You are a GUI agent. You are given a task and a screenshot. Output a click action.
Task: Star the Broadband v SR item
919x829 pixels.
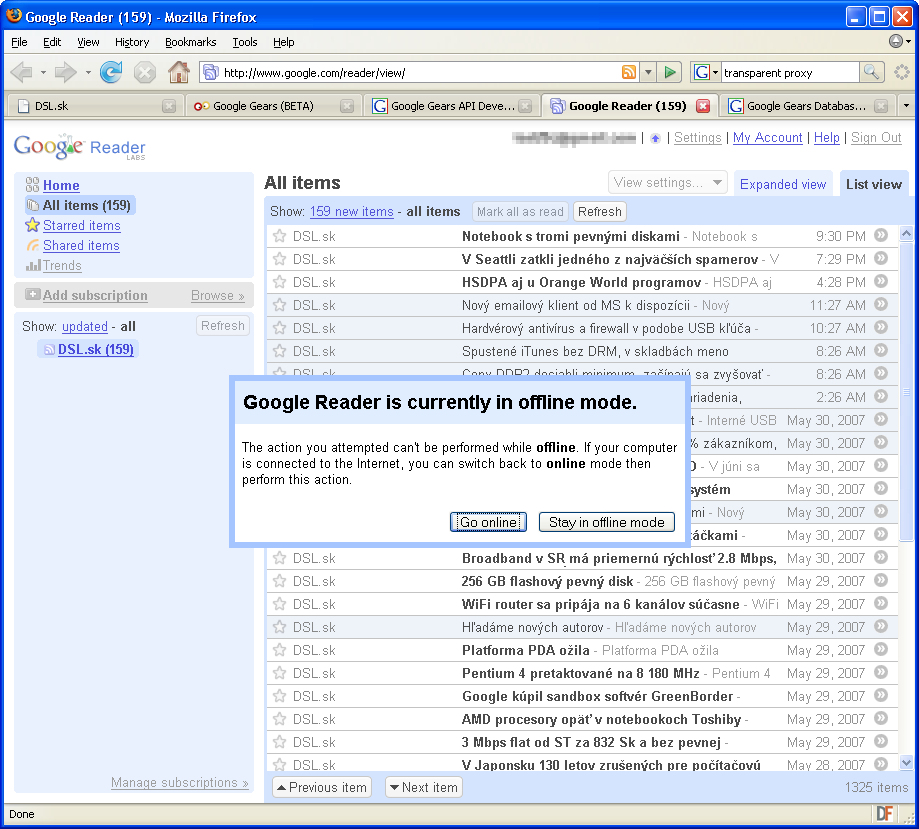pyautogui.click(x=280, y=558)
